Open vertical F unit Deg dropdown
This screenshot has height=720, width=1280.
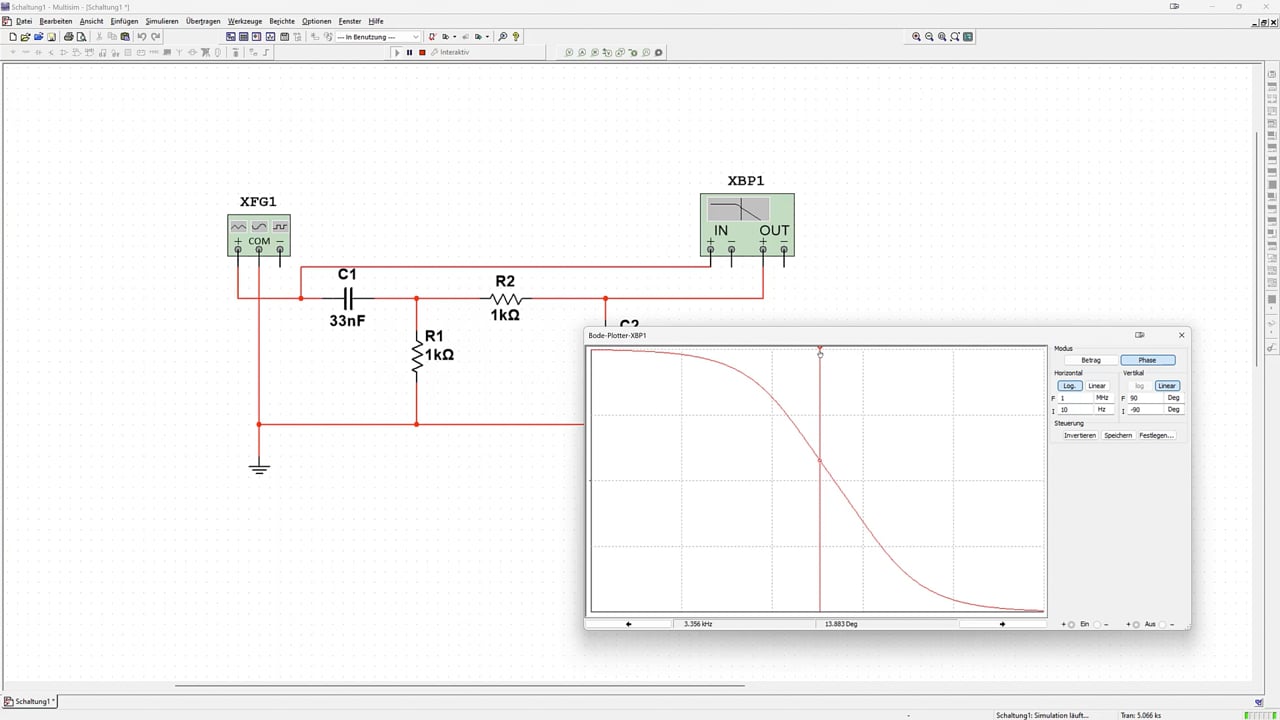(x=1174, y=398)
